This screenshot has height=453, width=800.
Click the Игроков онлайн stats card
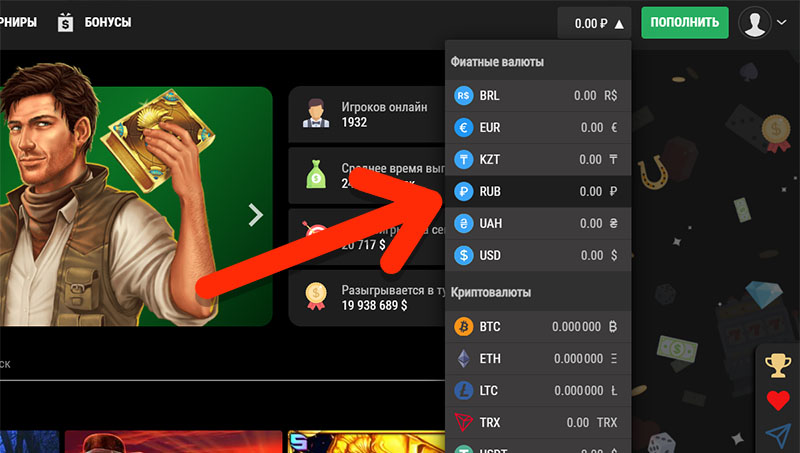tap(365, 114)
